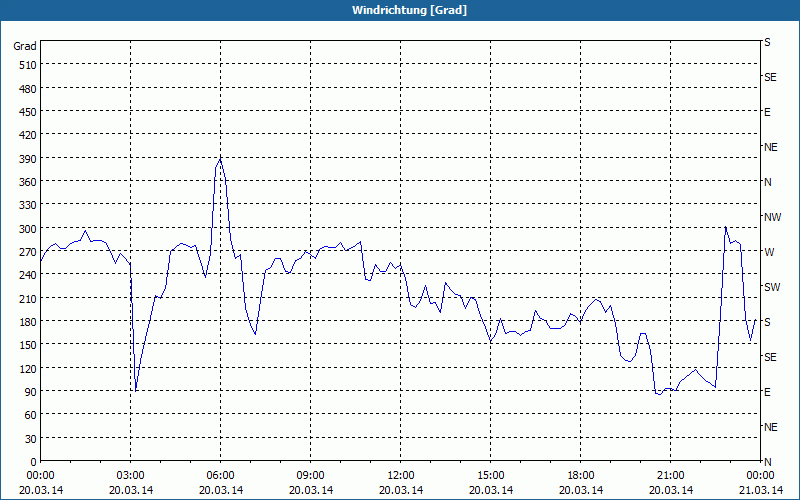
Task: Click the 60 y-axis tick label
Action: (31, 415)
